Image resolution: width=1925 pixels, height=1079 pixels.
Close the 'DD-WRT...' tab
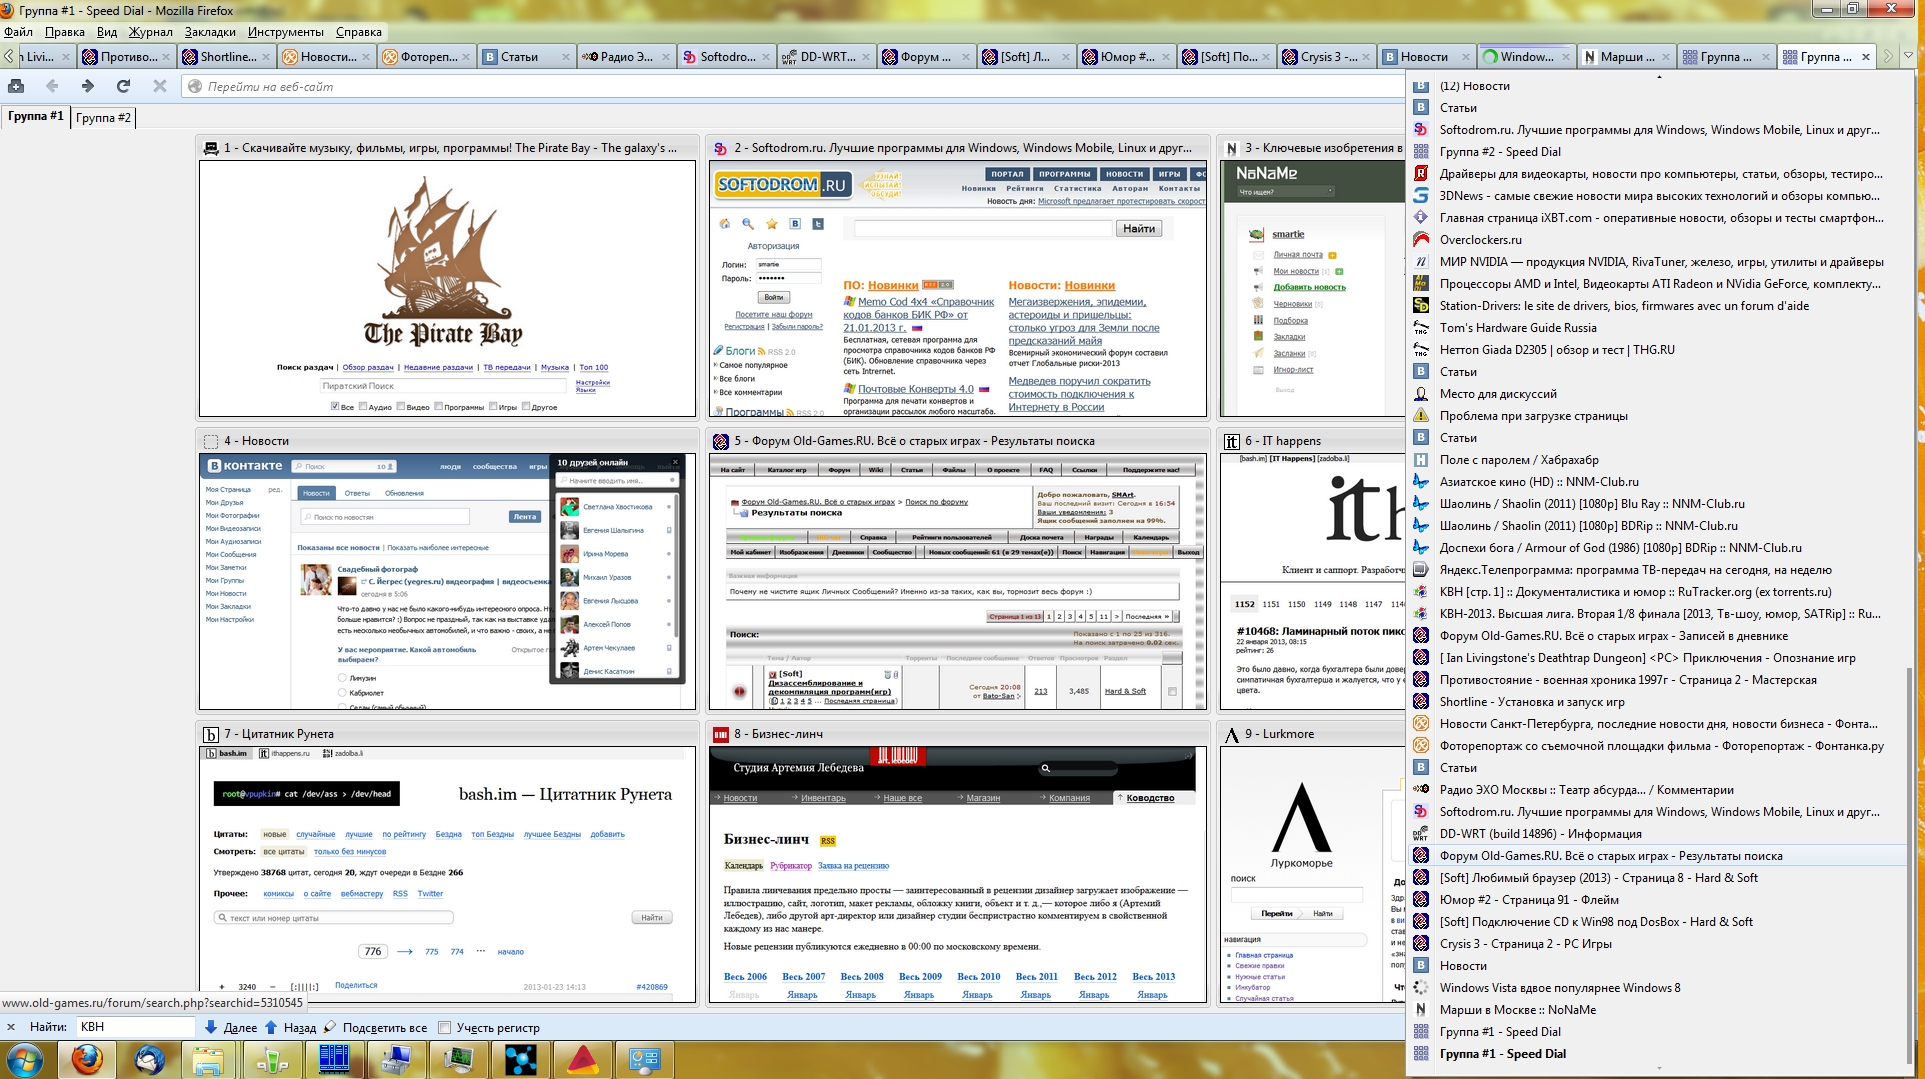[865, 57]
